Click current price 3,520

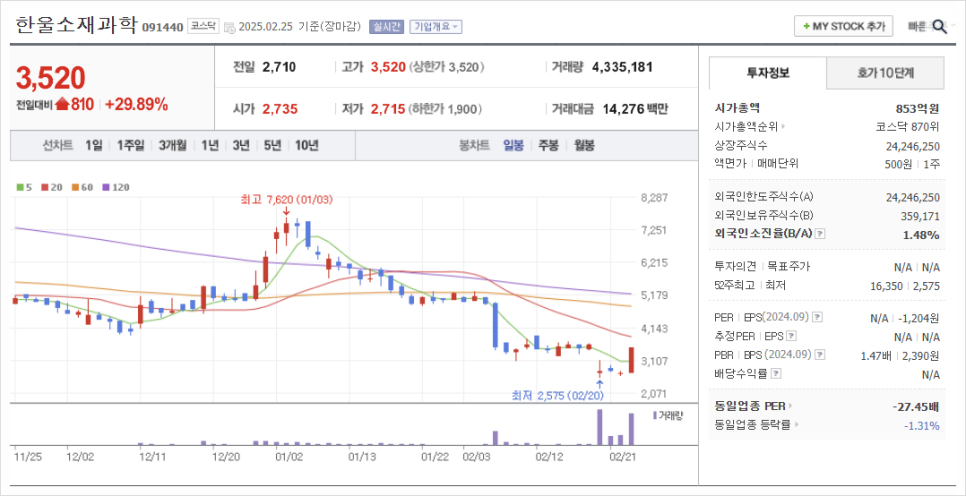pos(51,78)
